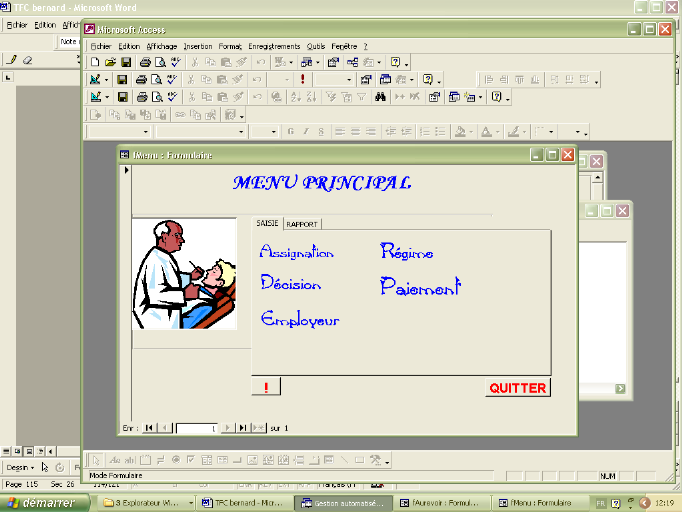682x512 pixels.
Task: Open the Relationships window icon
Action: (352, 62)
